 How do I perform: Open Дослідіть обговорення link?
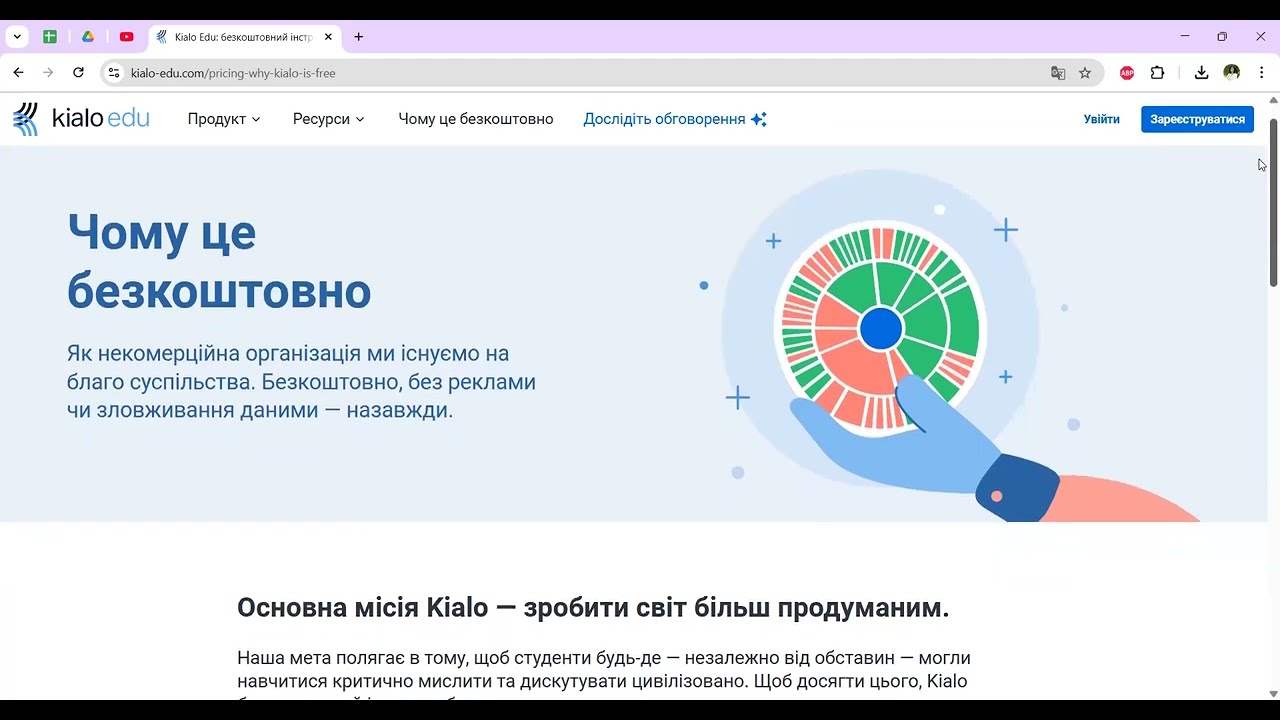coord(675,119)
